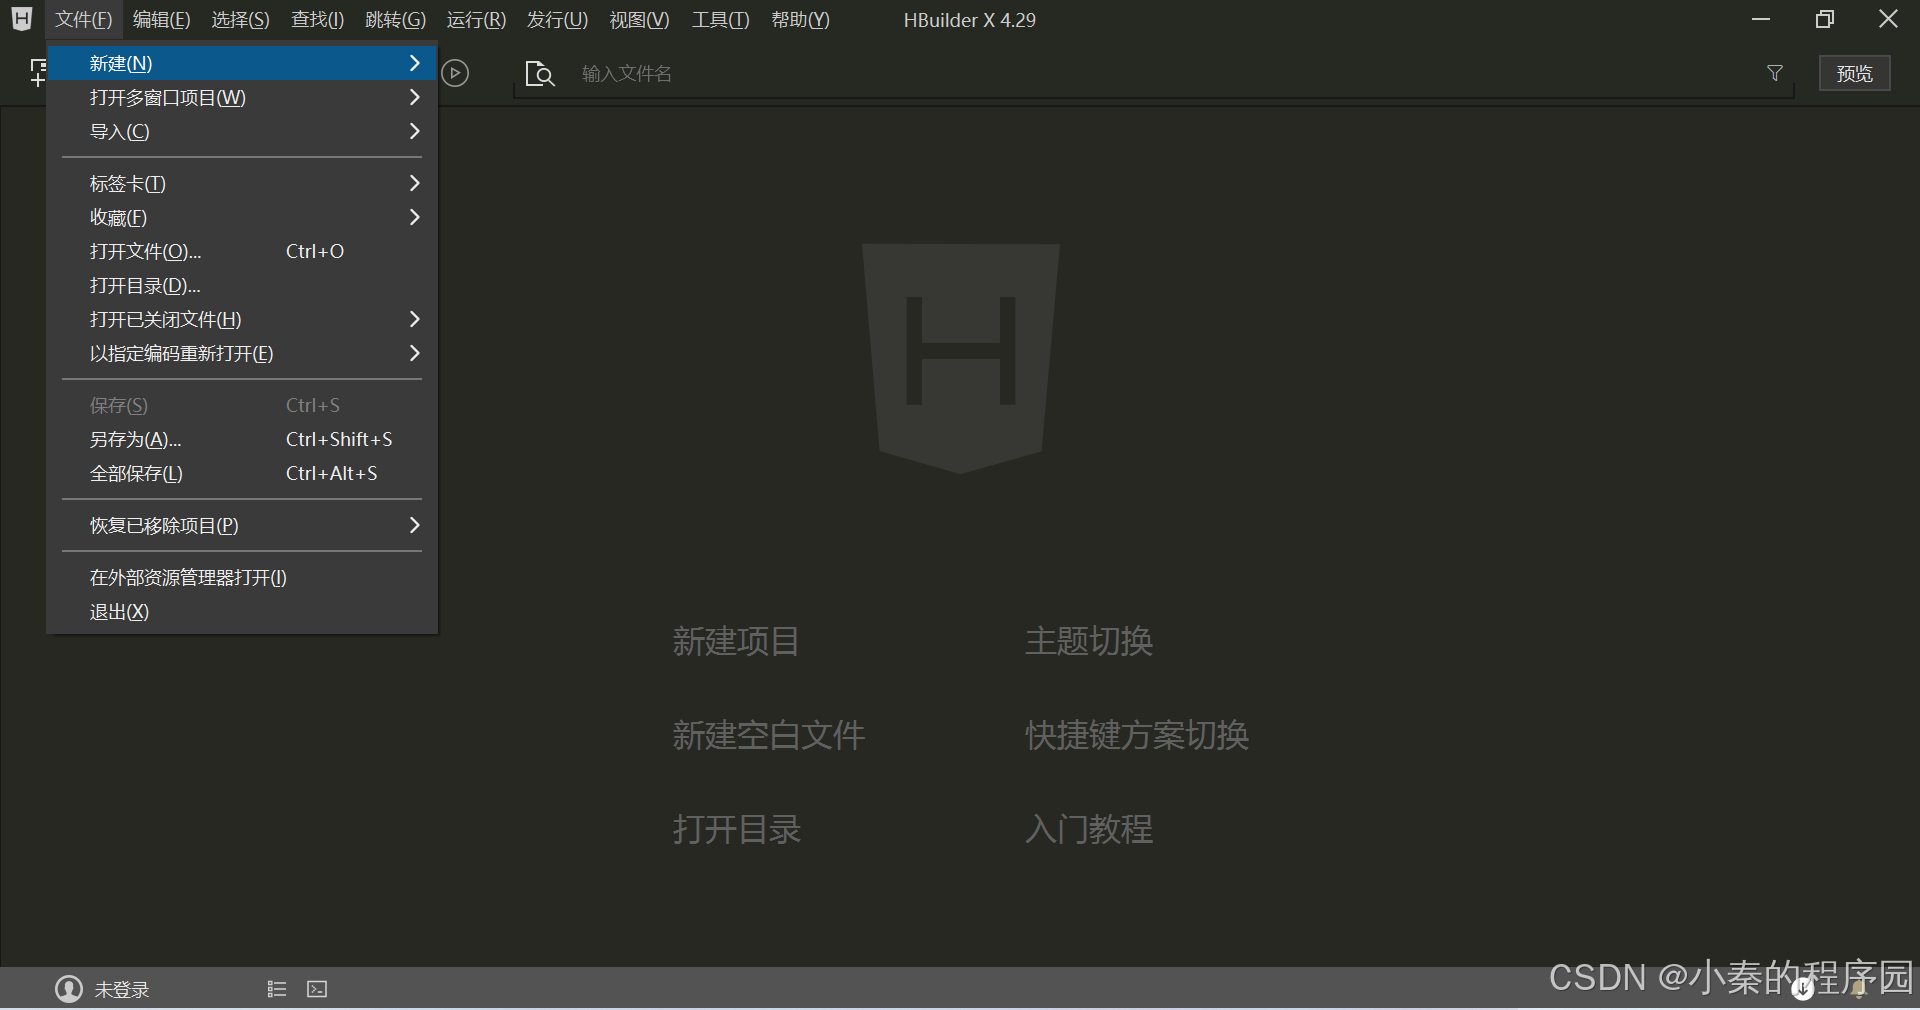The image size is (1920, 1010).
Task: Click the file search magnifier icon
Action: coord(540,74)
